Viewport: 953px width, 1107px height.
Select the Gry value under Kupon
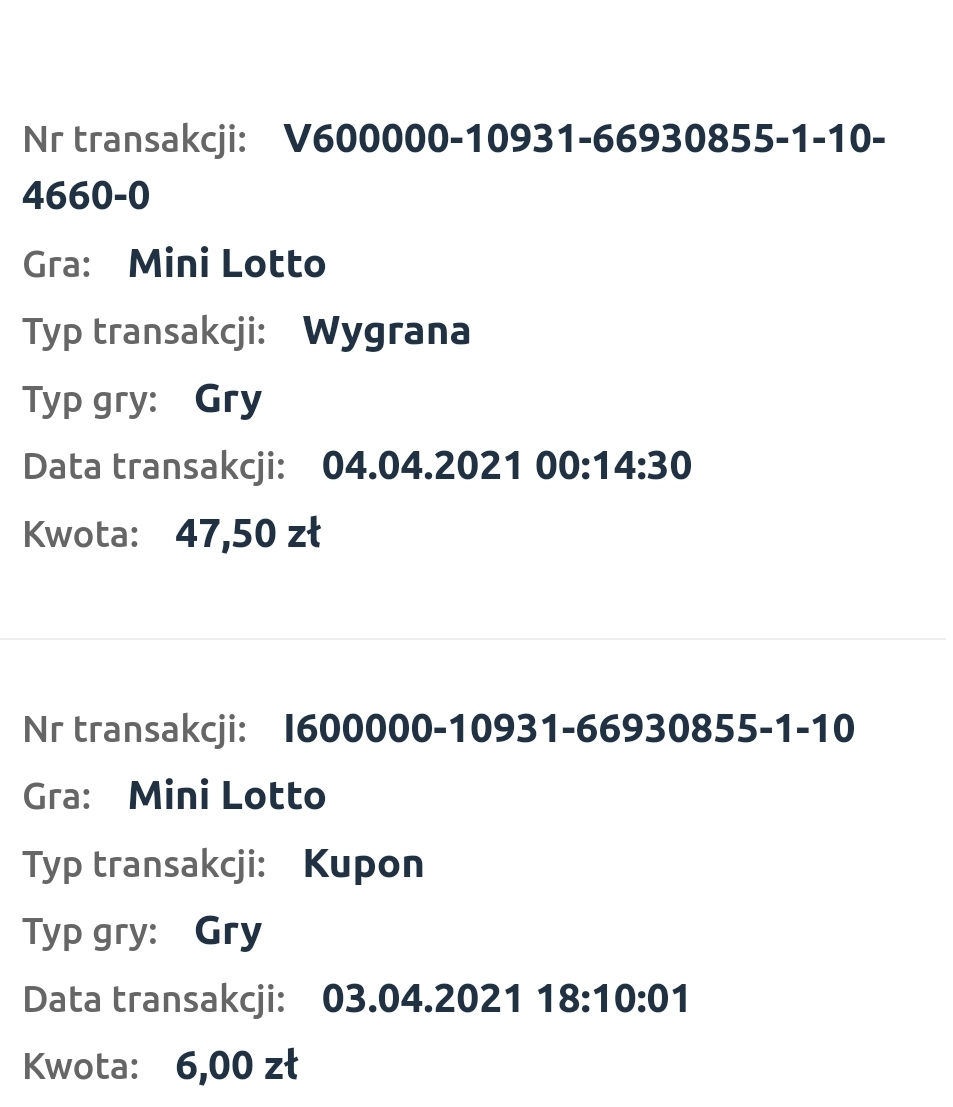pos(228,932)
